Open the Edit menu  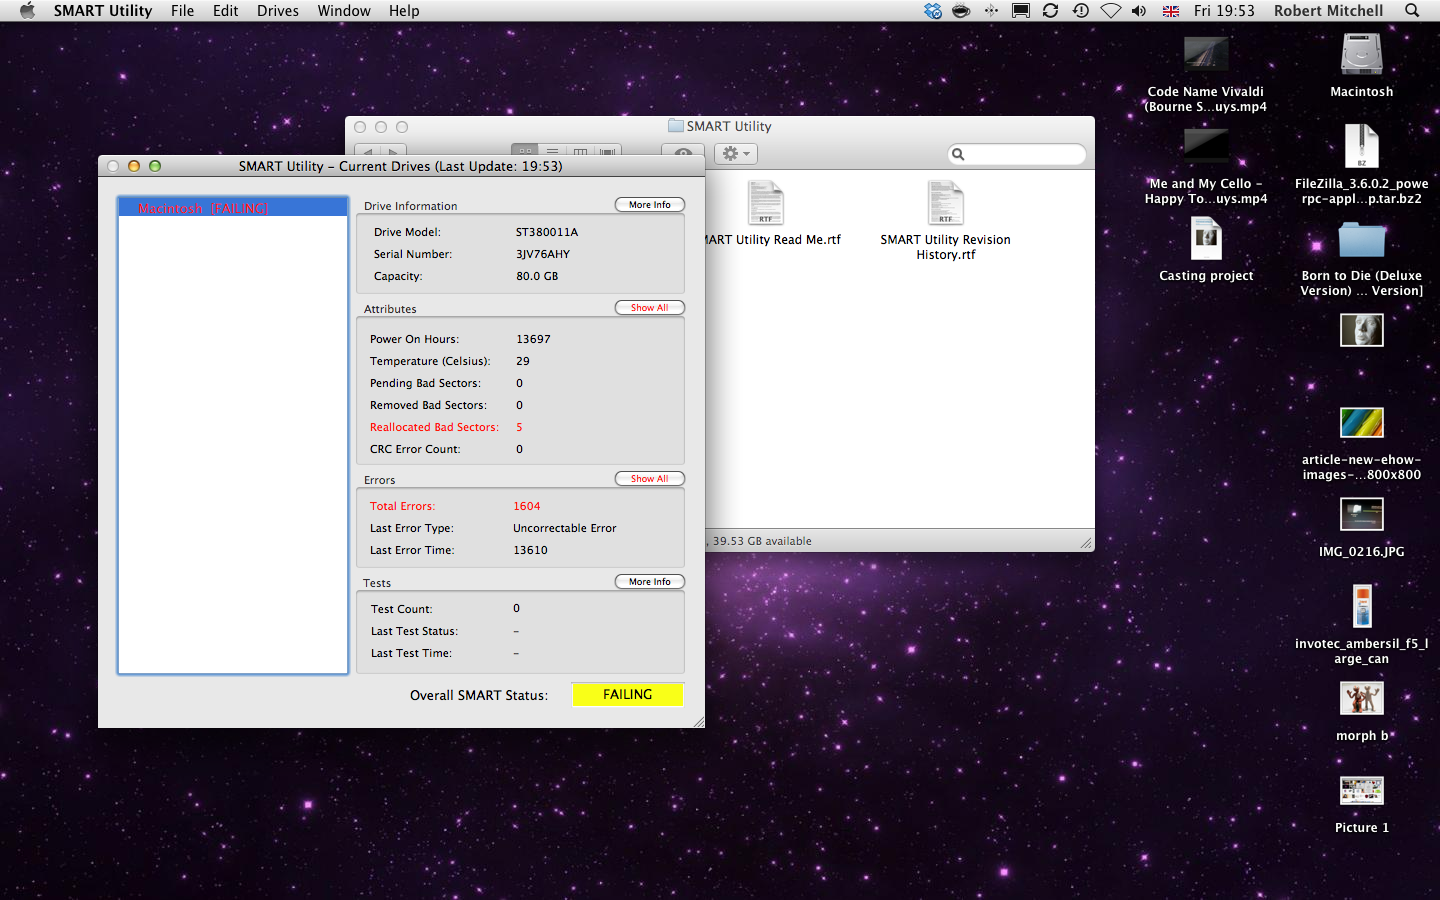(226, 10)
